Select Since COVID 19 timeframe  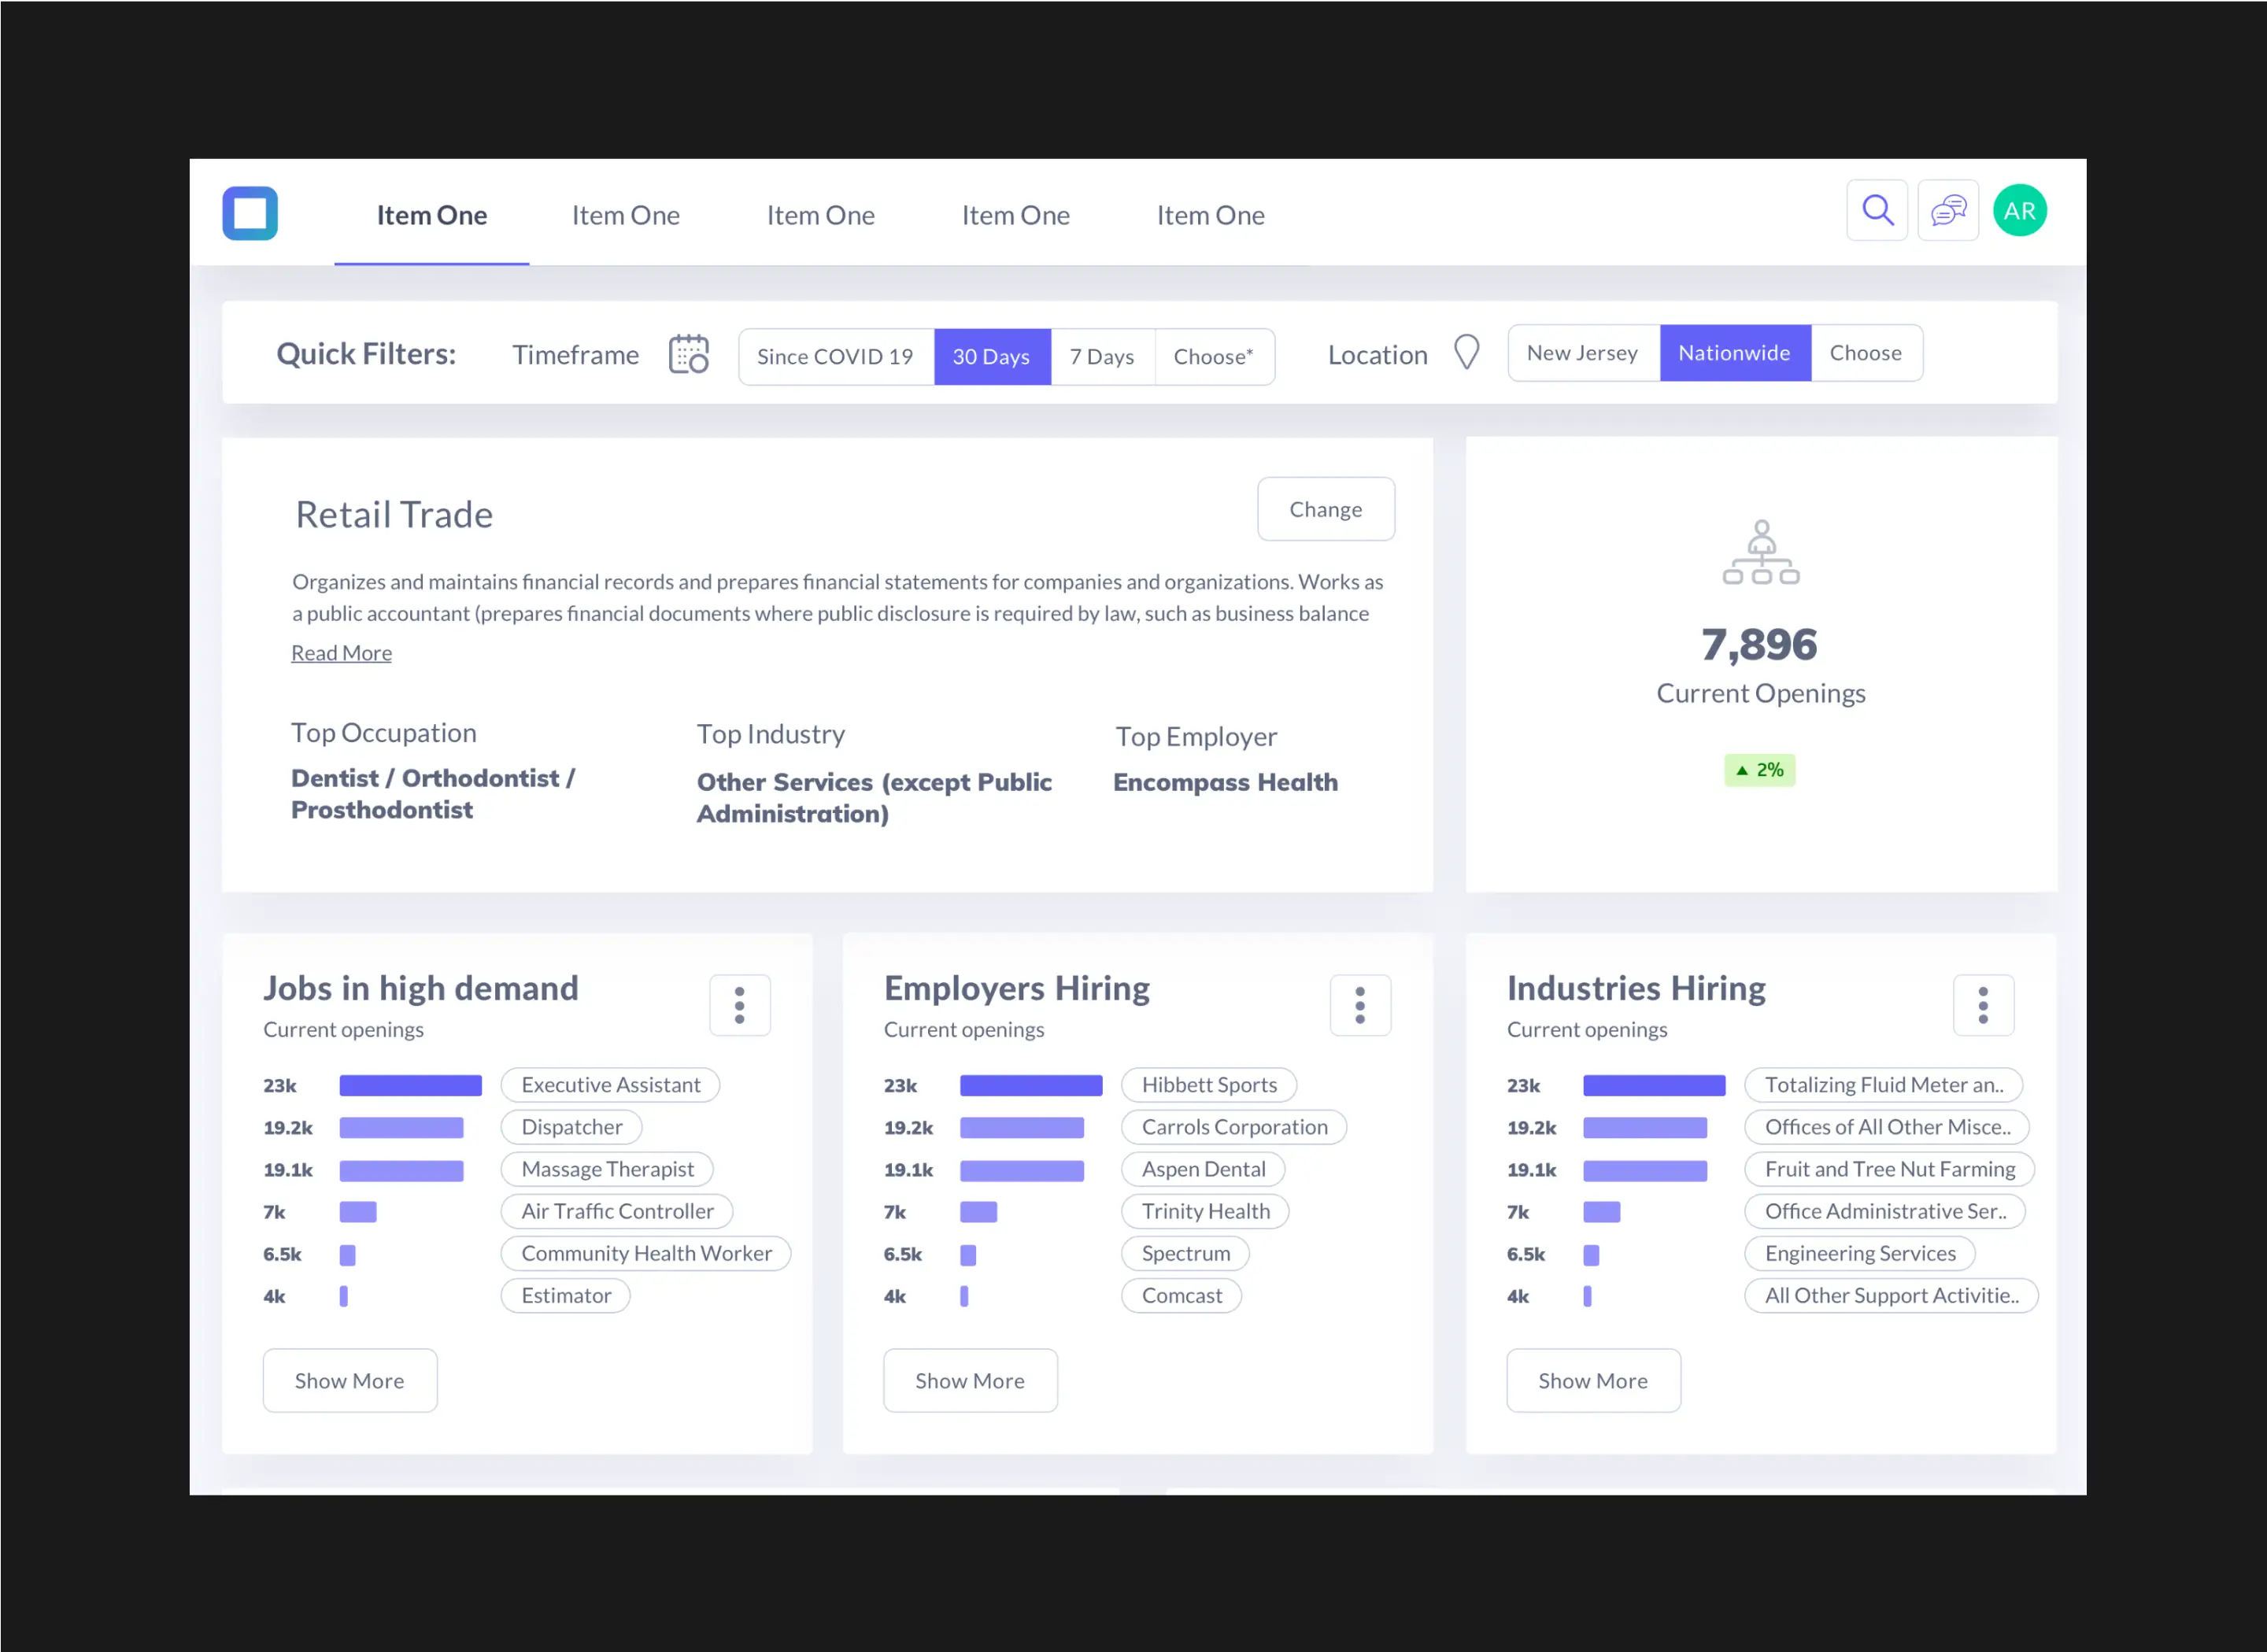(835, 357)
